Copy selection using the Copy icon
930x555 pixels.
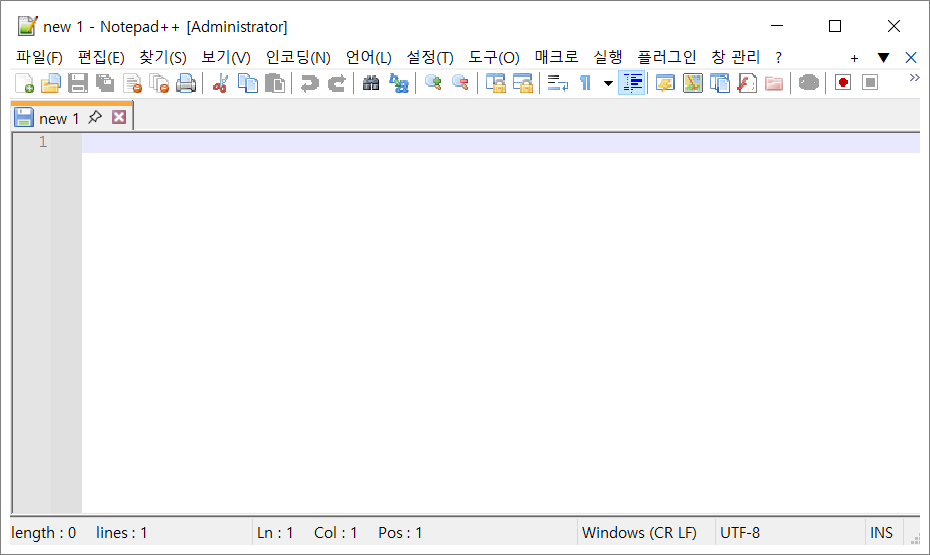tap(247, 83)
